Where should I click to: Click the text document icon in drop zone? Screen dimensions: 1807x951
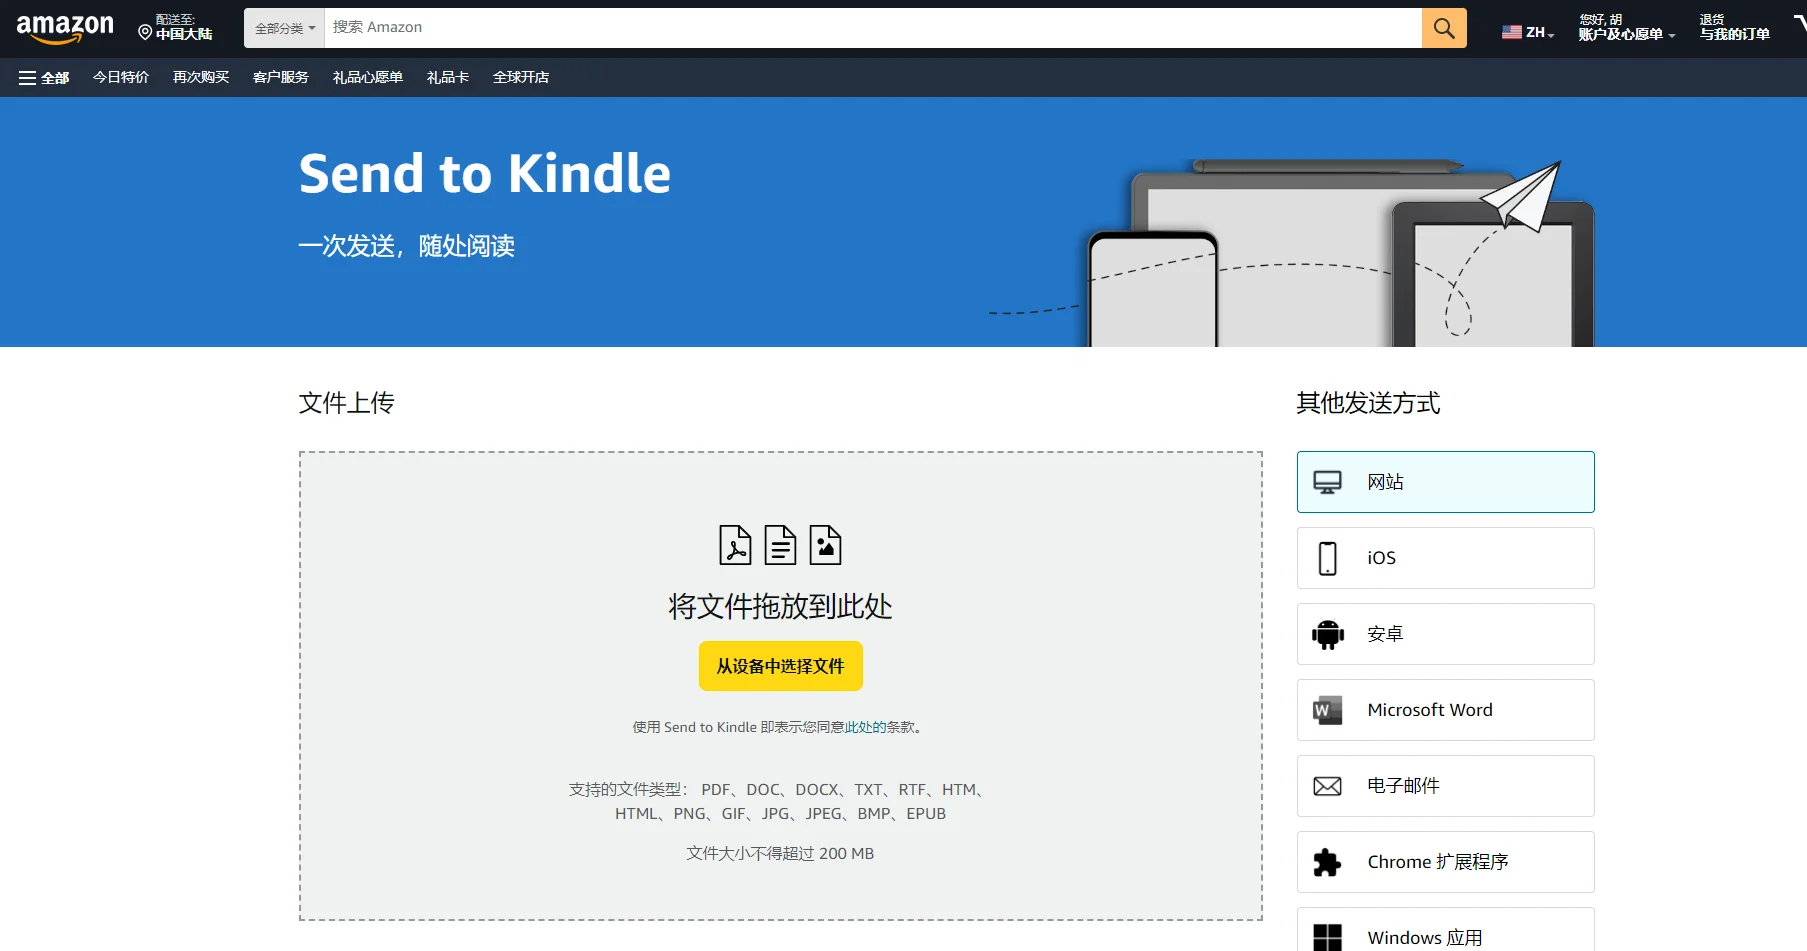tap(780, 545)
